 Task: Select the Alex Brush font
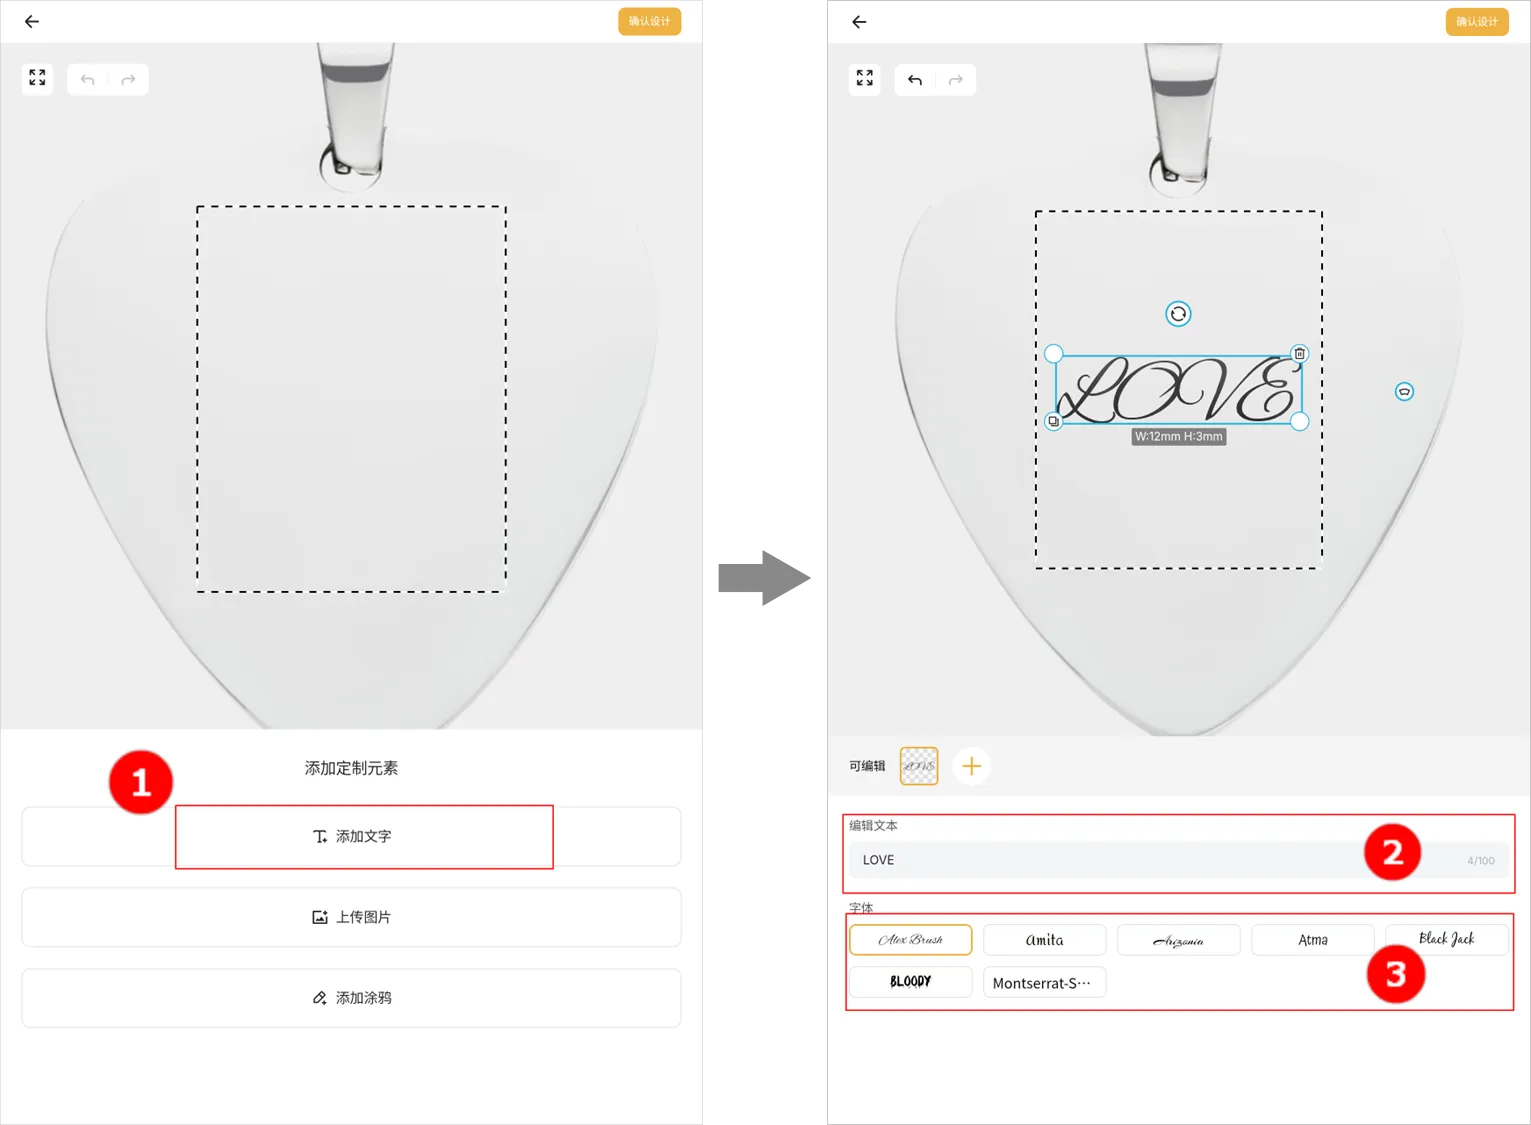click(x=910, y=940)
